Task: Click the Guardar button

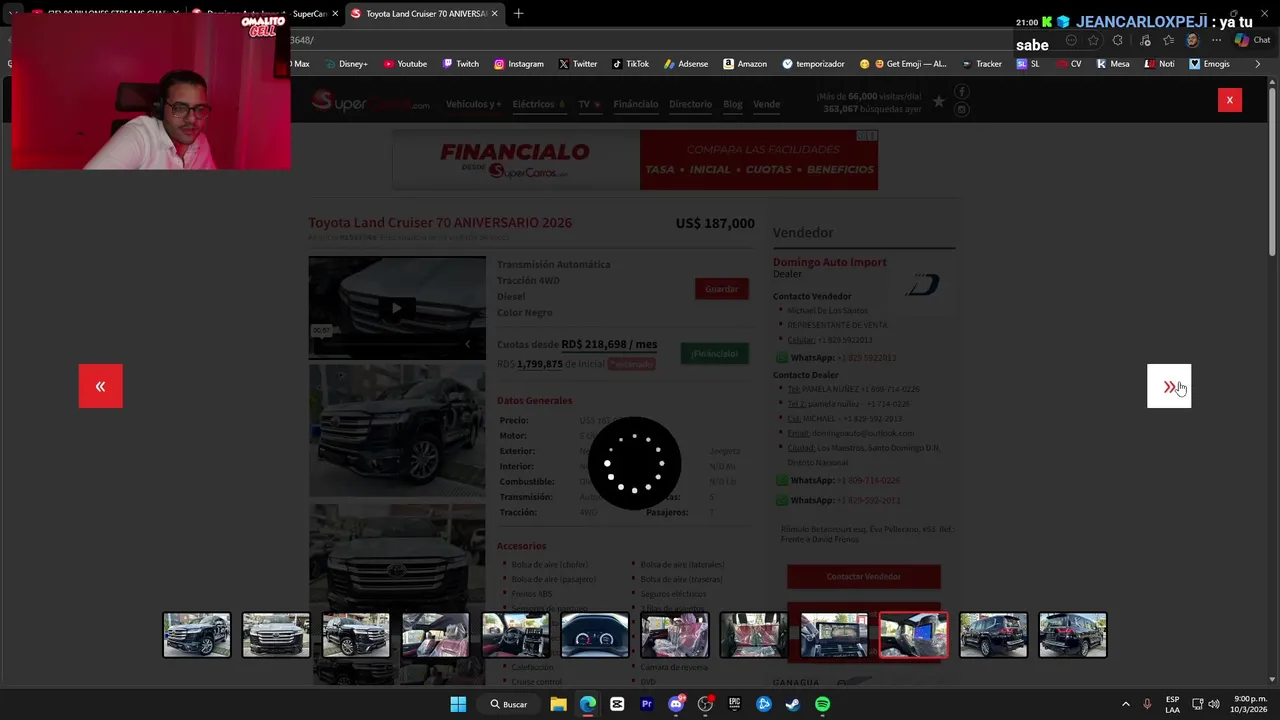Action: point(721,289)
